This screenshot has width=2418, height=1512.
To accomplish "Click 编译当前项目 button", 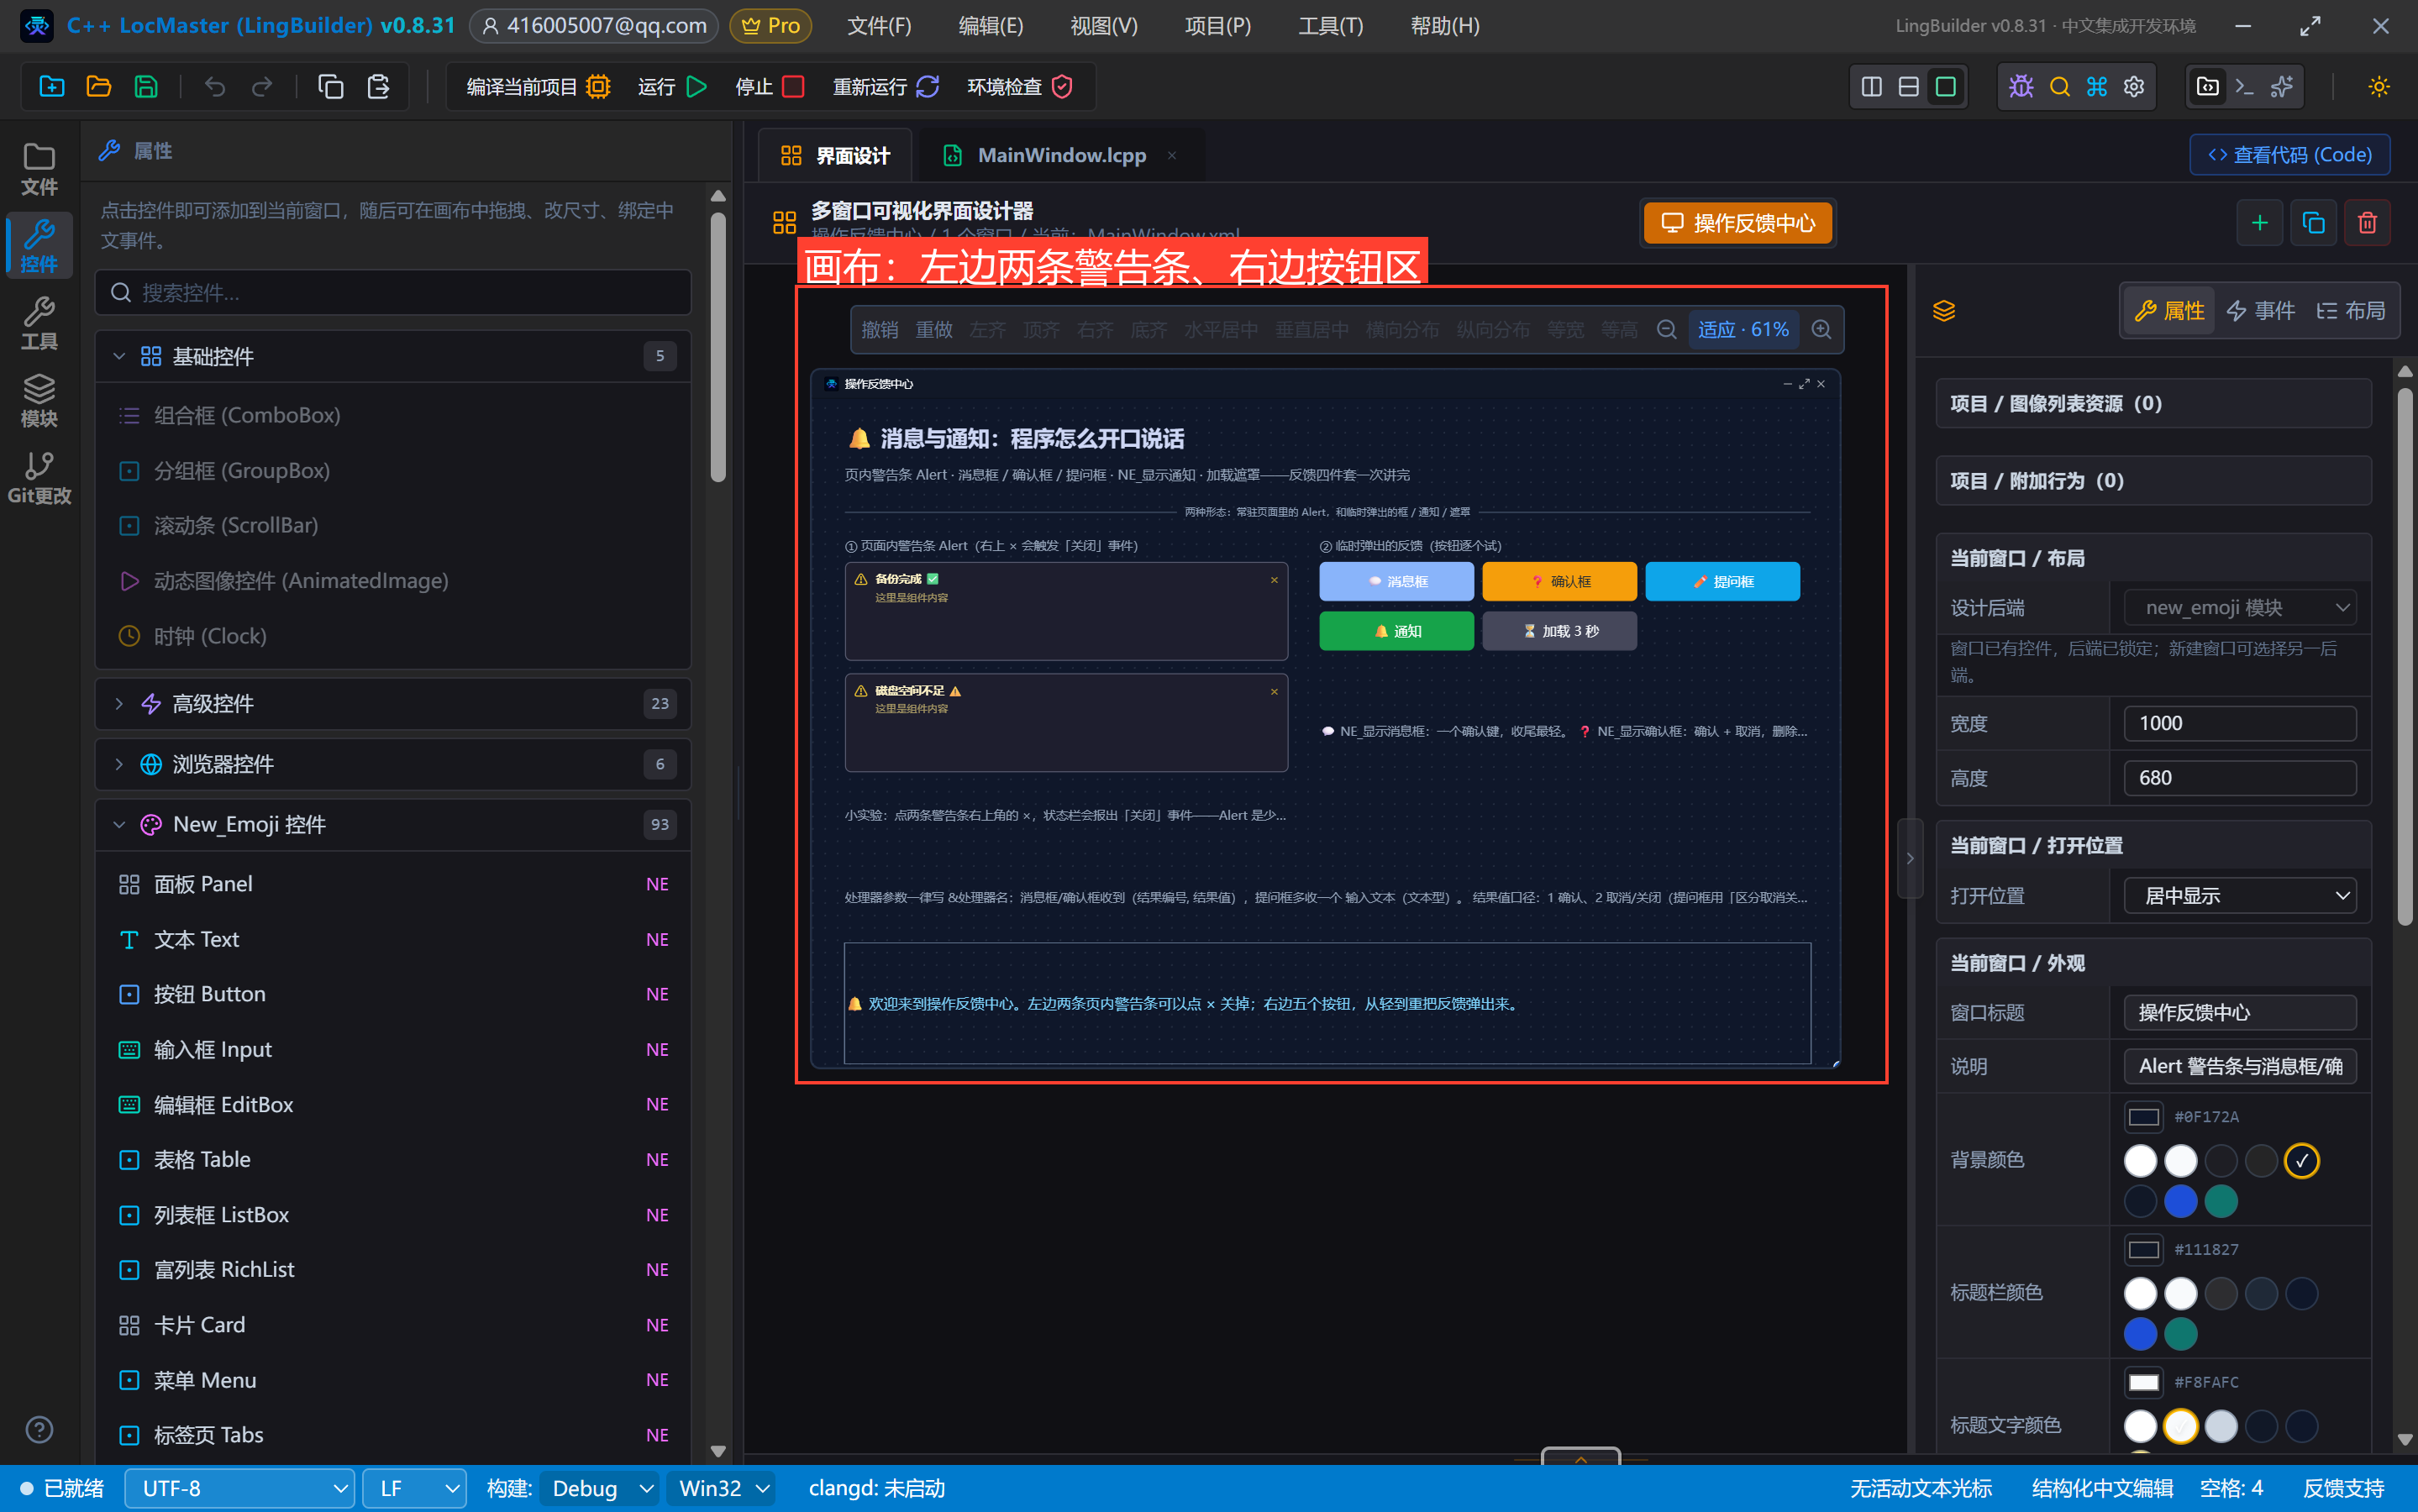I will (x=538, y=87).
